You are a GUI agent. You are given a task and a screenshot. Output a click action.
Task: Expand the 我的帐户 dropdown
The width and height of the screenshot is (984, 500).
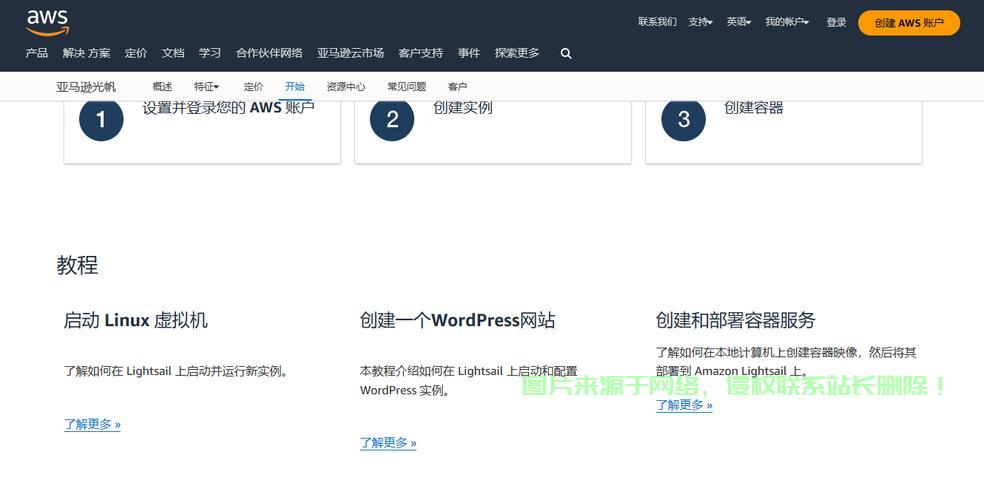pyautogui.click(x=787, y=22)
